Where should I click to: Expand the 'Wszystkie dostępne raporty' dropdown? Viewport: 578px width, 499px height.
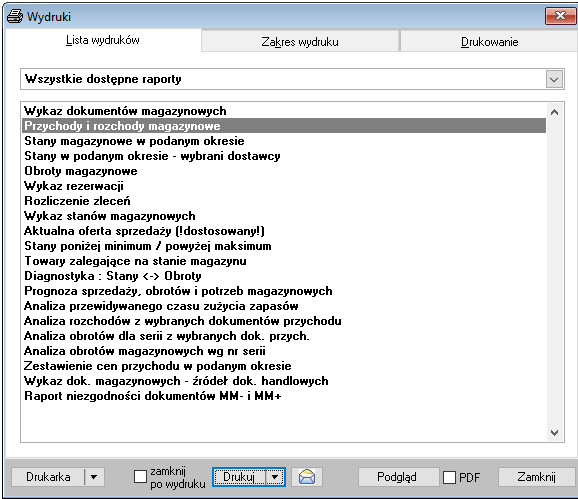[554, 79]
